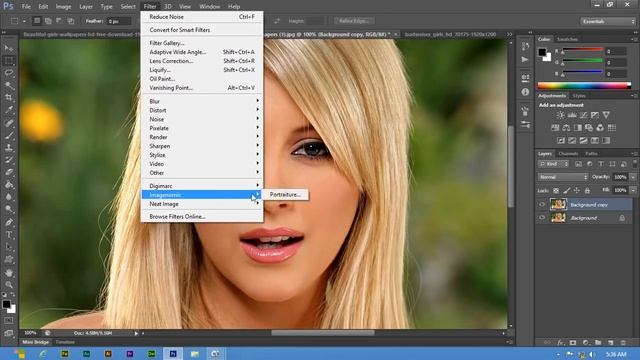This screenshot has width=640, height=360.
Task: Toggle lock position
Action: [577, 191]
